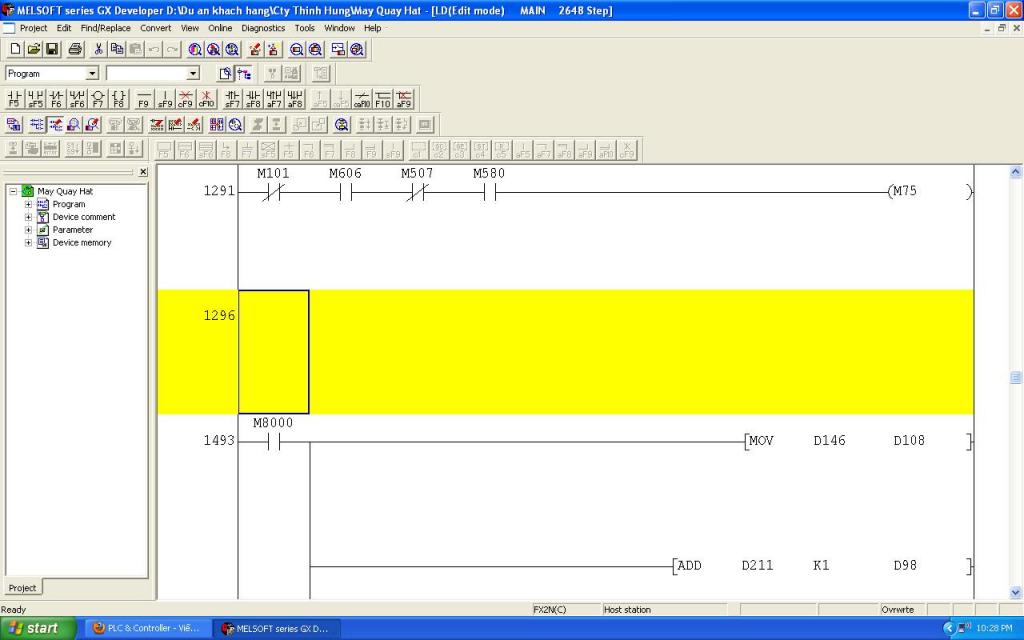This screenshot has height=640, width=1024.
Task: Toggle Read mode icon in toolbar
Action: coord(37,124)
